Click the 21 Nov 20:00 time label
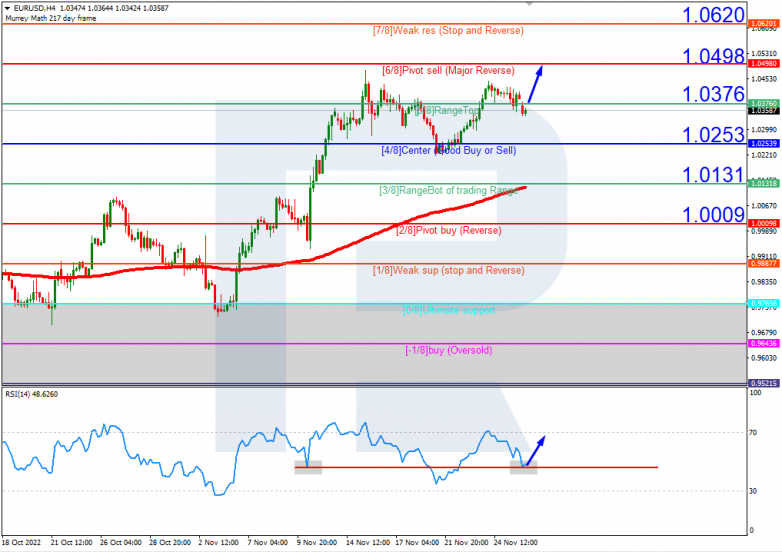This screenshot has width=782, height=552. 467,543
